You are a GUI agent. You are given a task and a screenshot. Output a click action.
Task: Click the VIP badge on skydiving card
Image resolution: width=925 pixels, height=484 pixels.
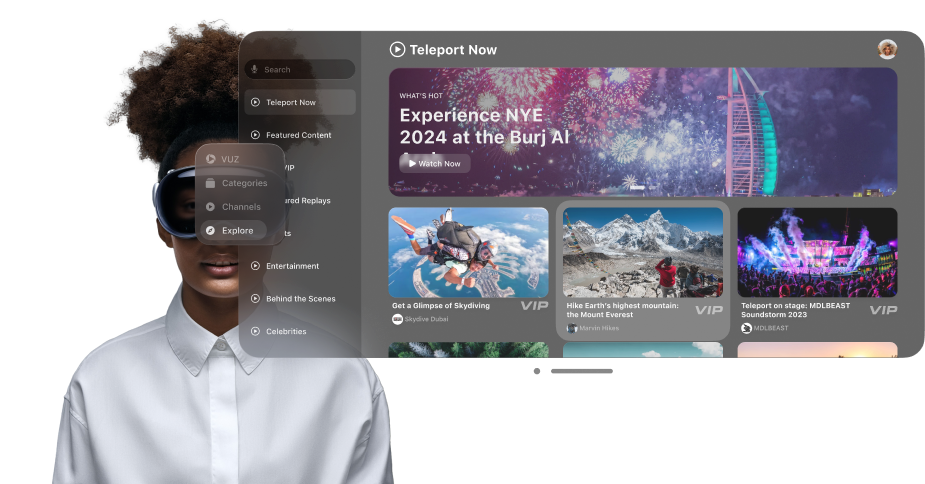click(534, 306)
